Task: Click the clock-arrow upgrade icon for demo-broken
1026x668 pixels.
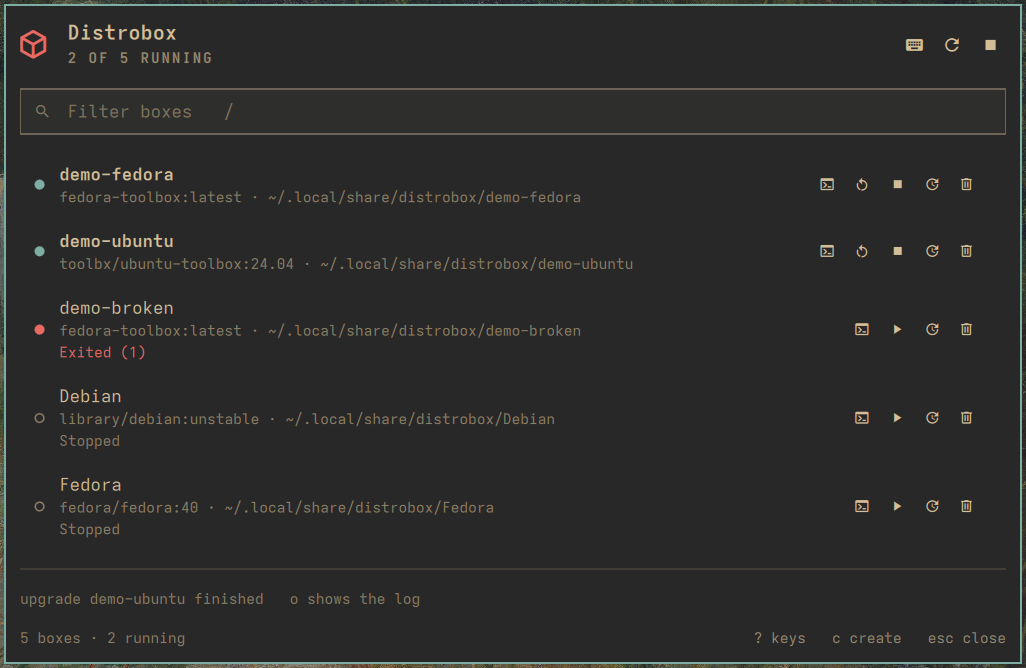Action: 932,329
